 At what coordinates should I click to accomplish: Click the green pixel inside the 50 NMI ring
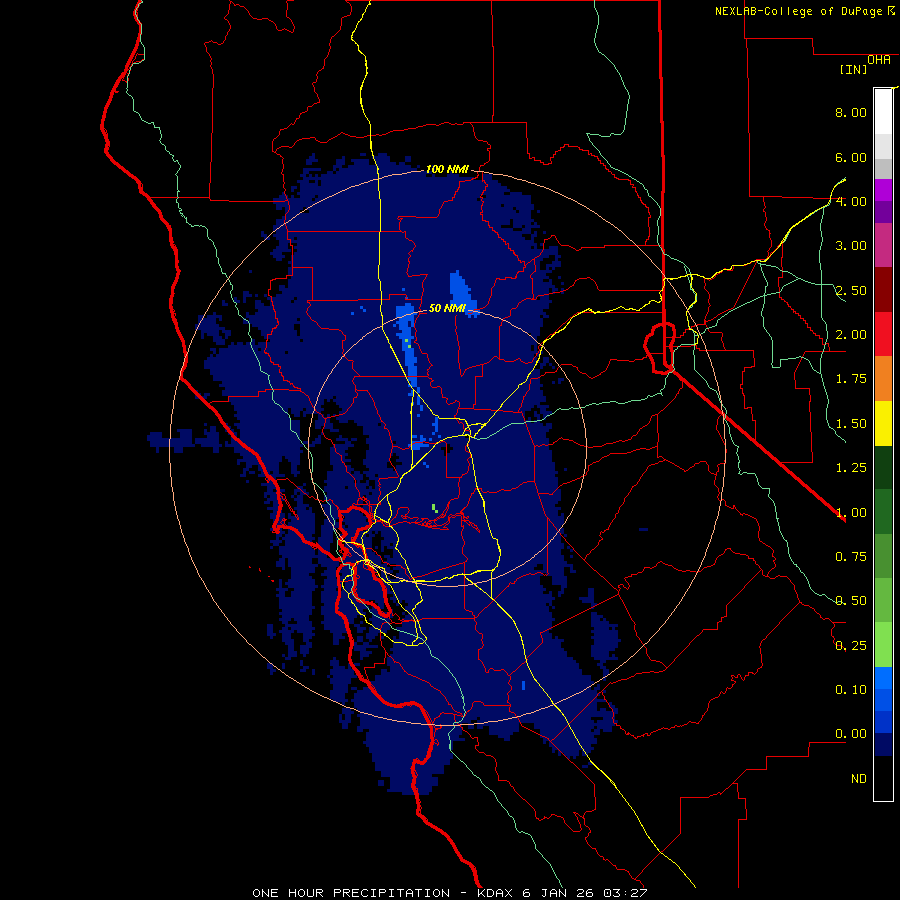(x=435, y=508)
